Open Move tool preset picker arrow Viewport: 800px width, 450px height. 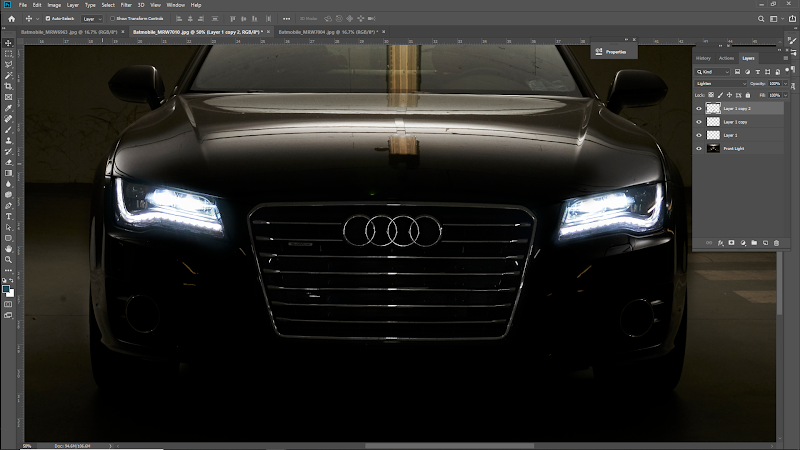point(37,19)
